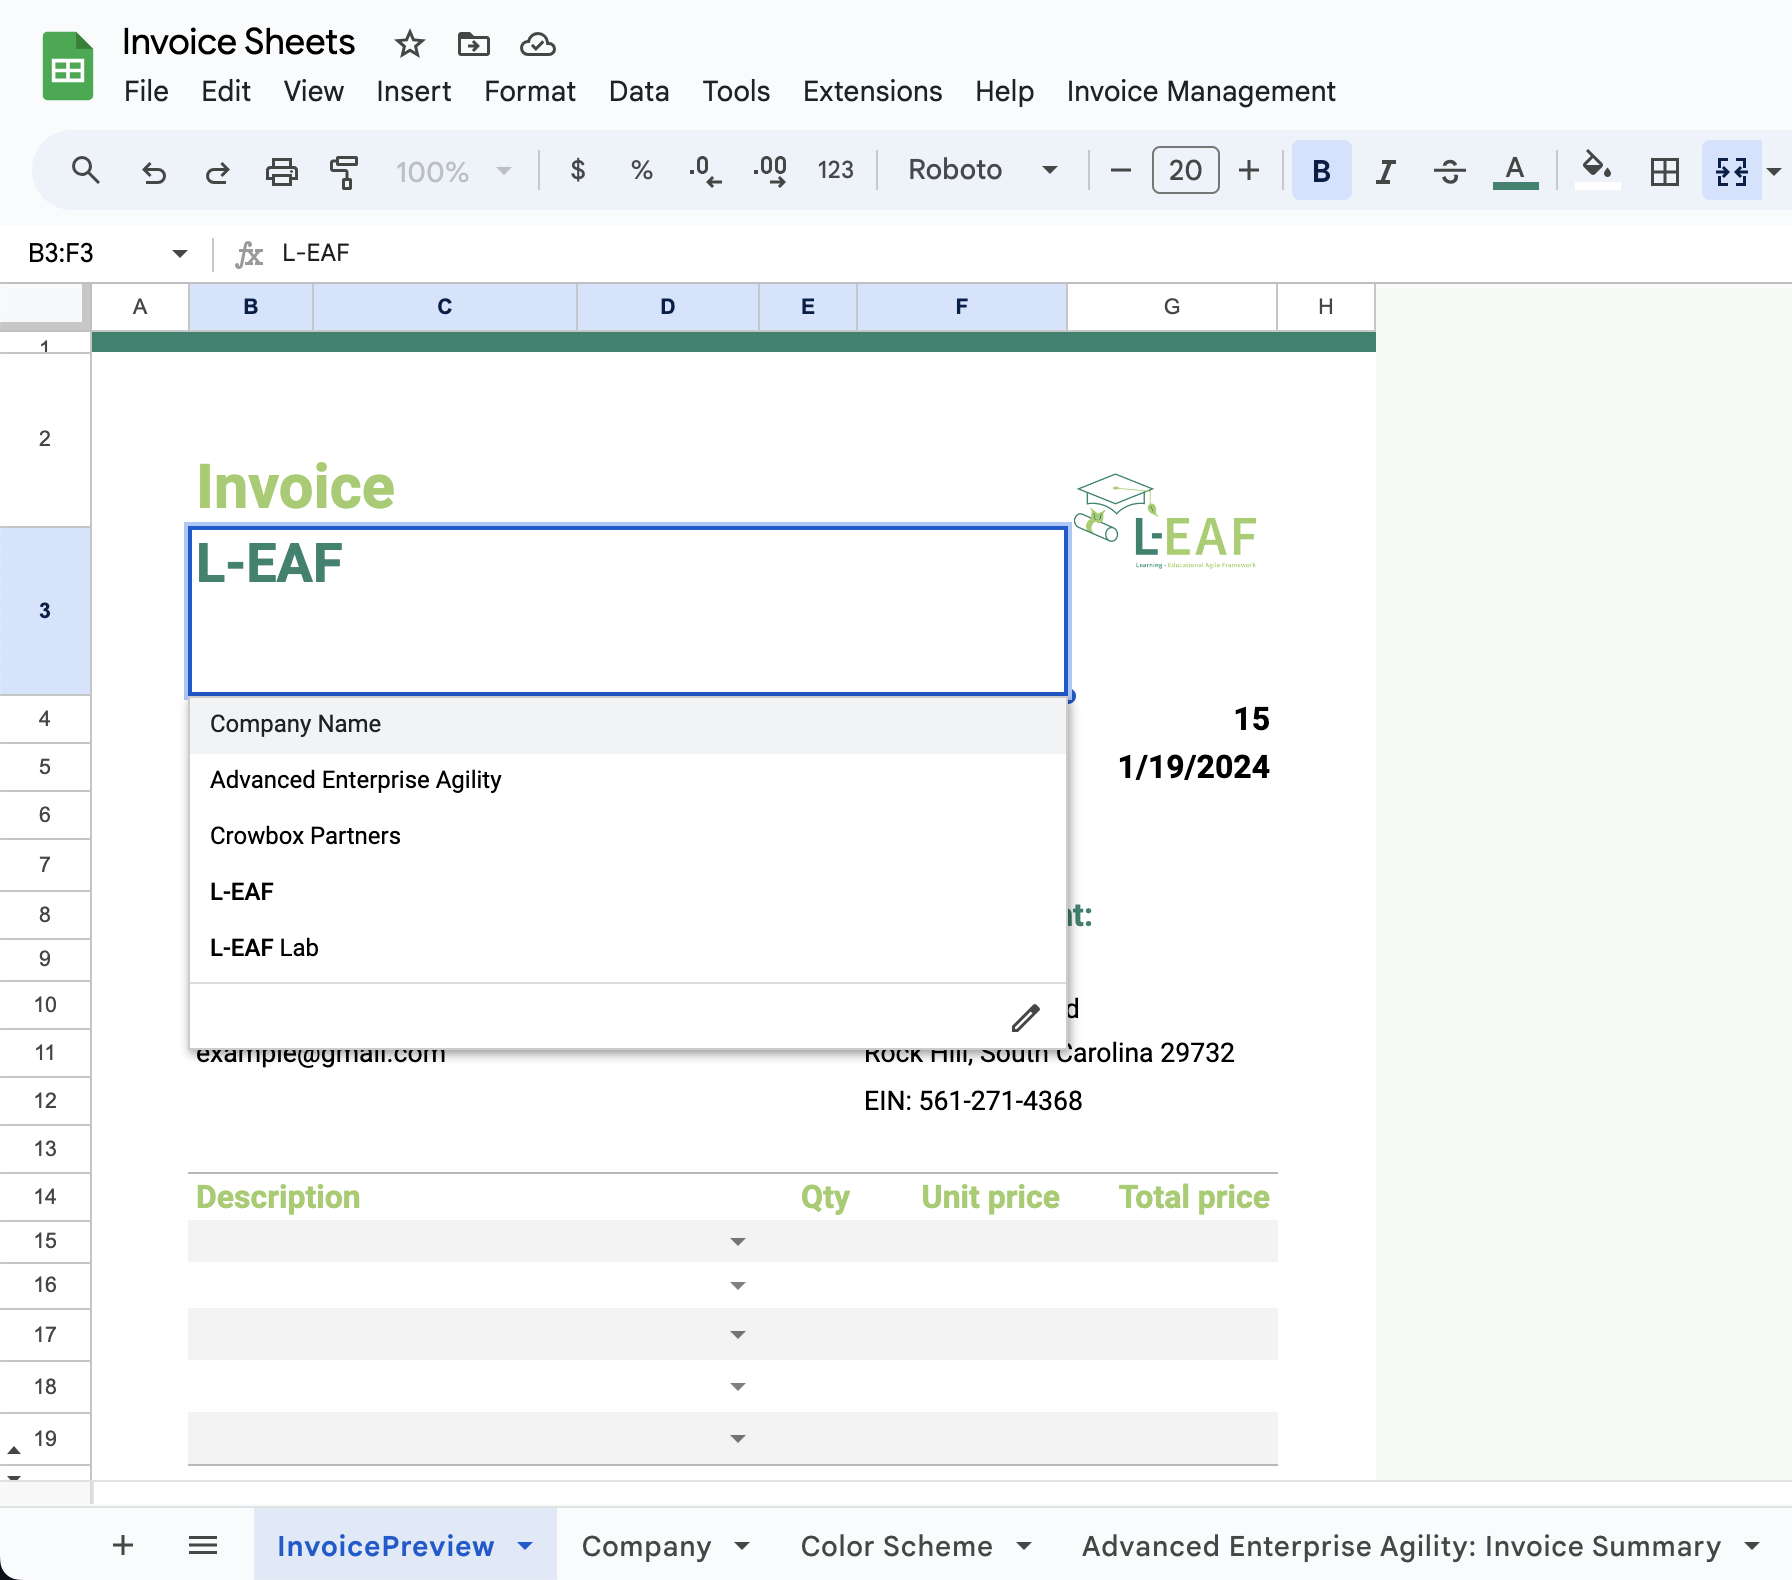Open the Insert menu
The image size is (1792, 1580).
tap(414, 92)
